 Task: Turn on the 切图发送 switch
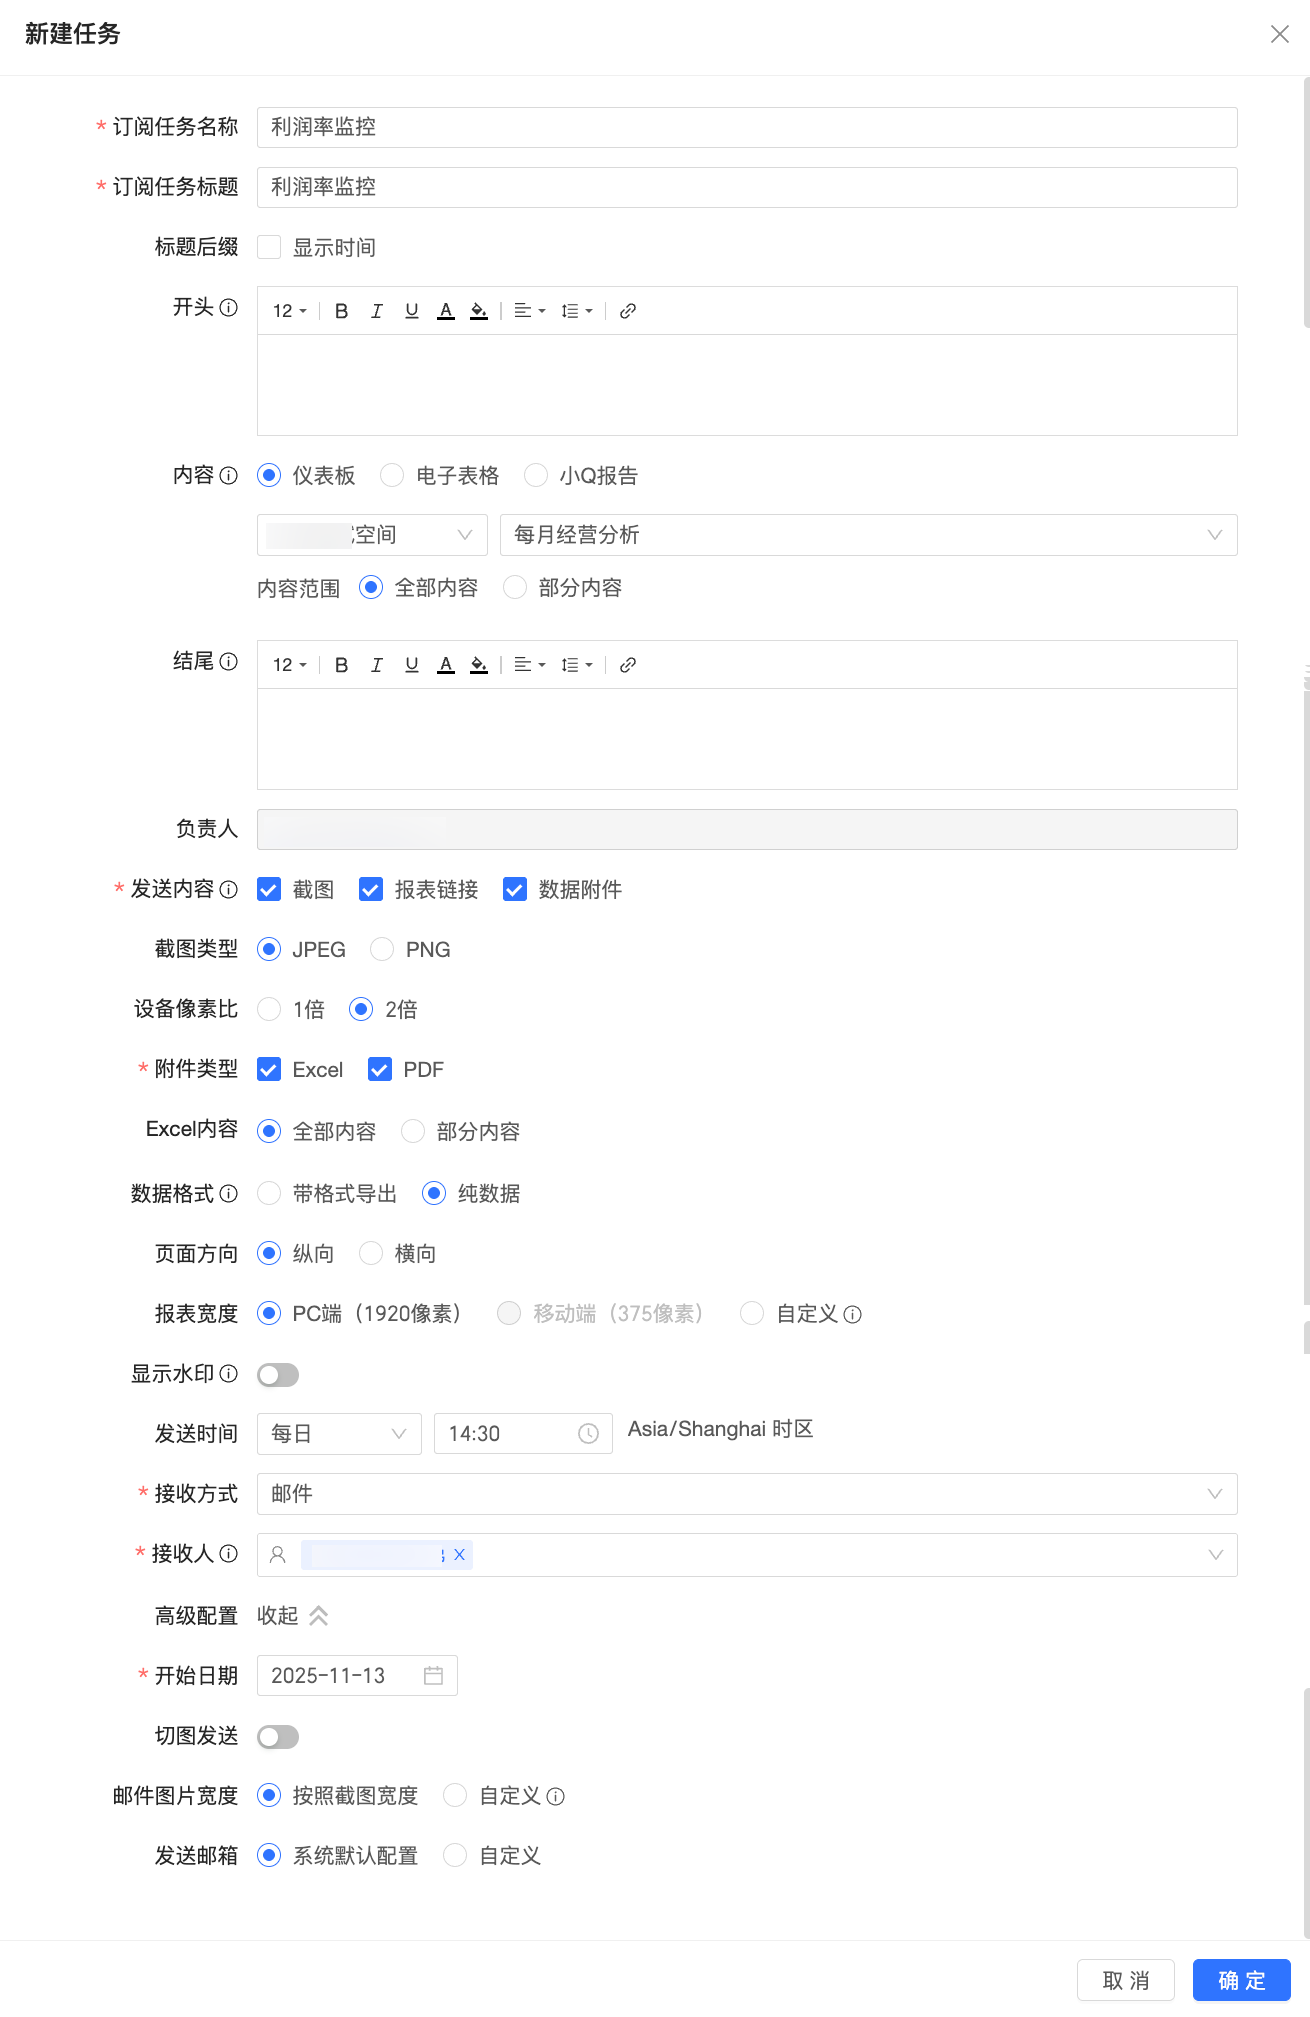coord(278,1737)
